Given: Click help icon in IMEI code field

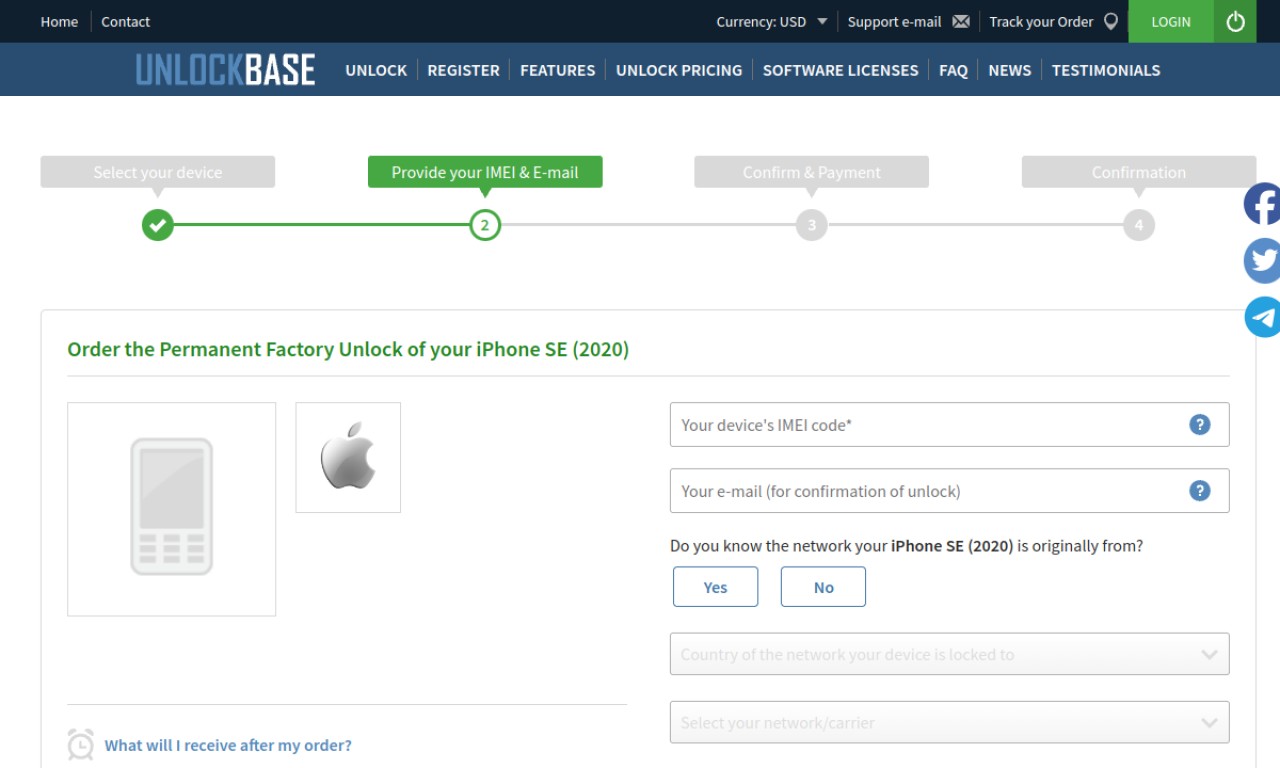Looking at the screenshot, I should point(1200,425).
